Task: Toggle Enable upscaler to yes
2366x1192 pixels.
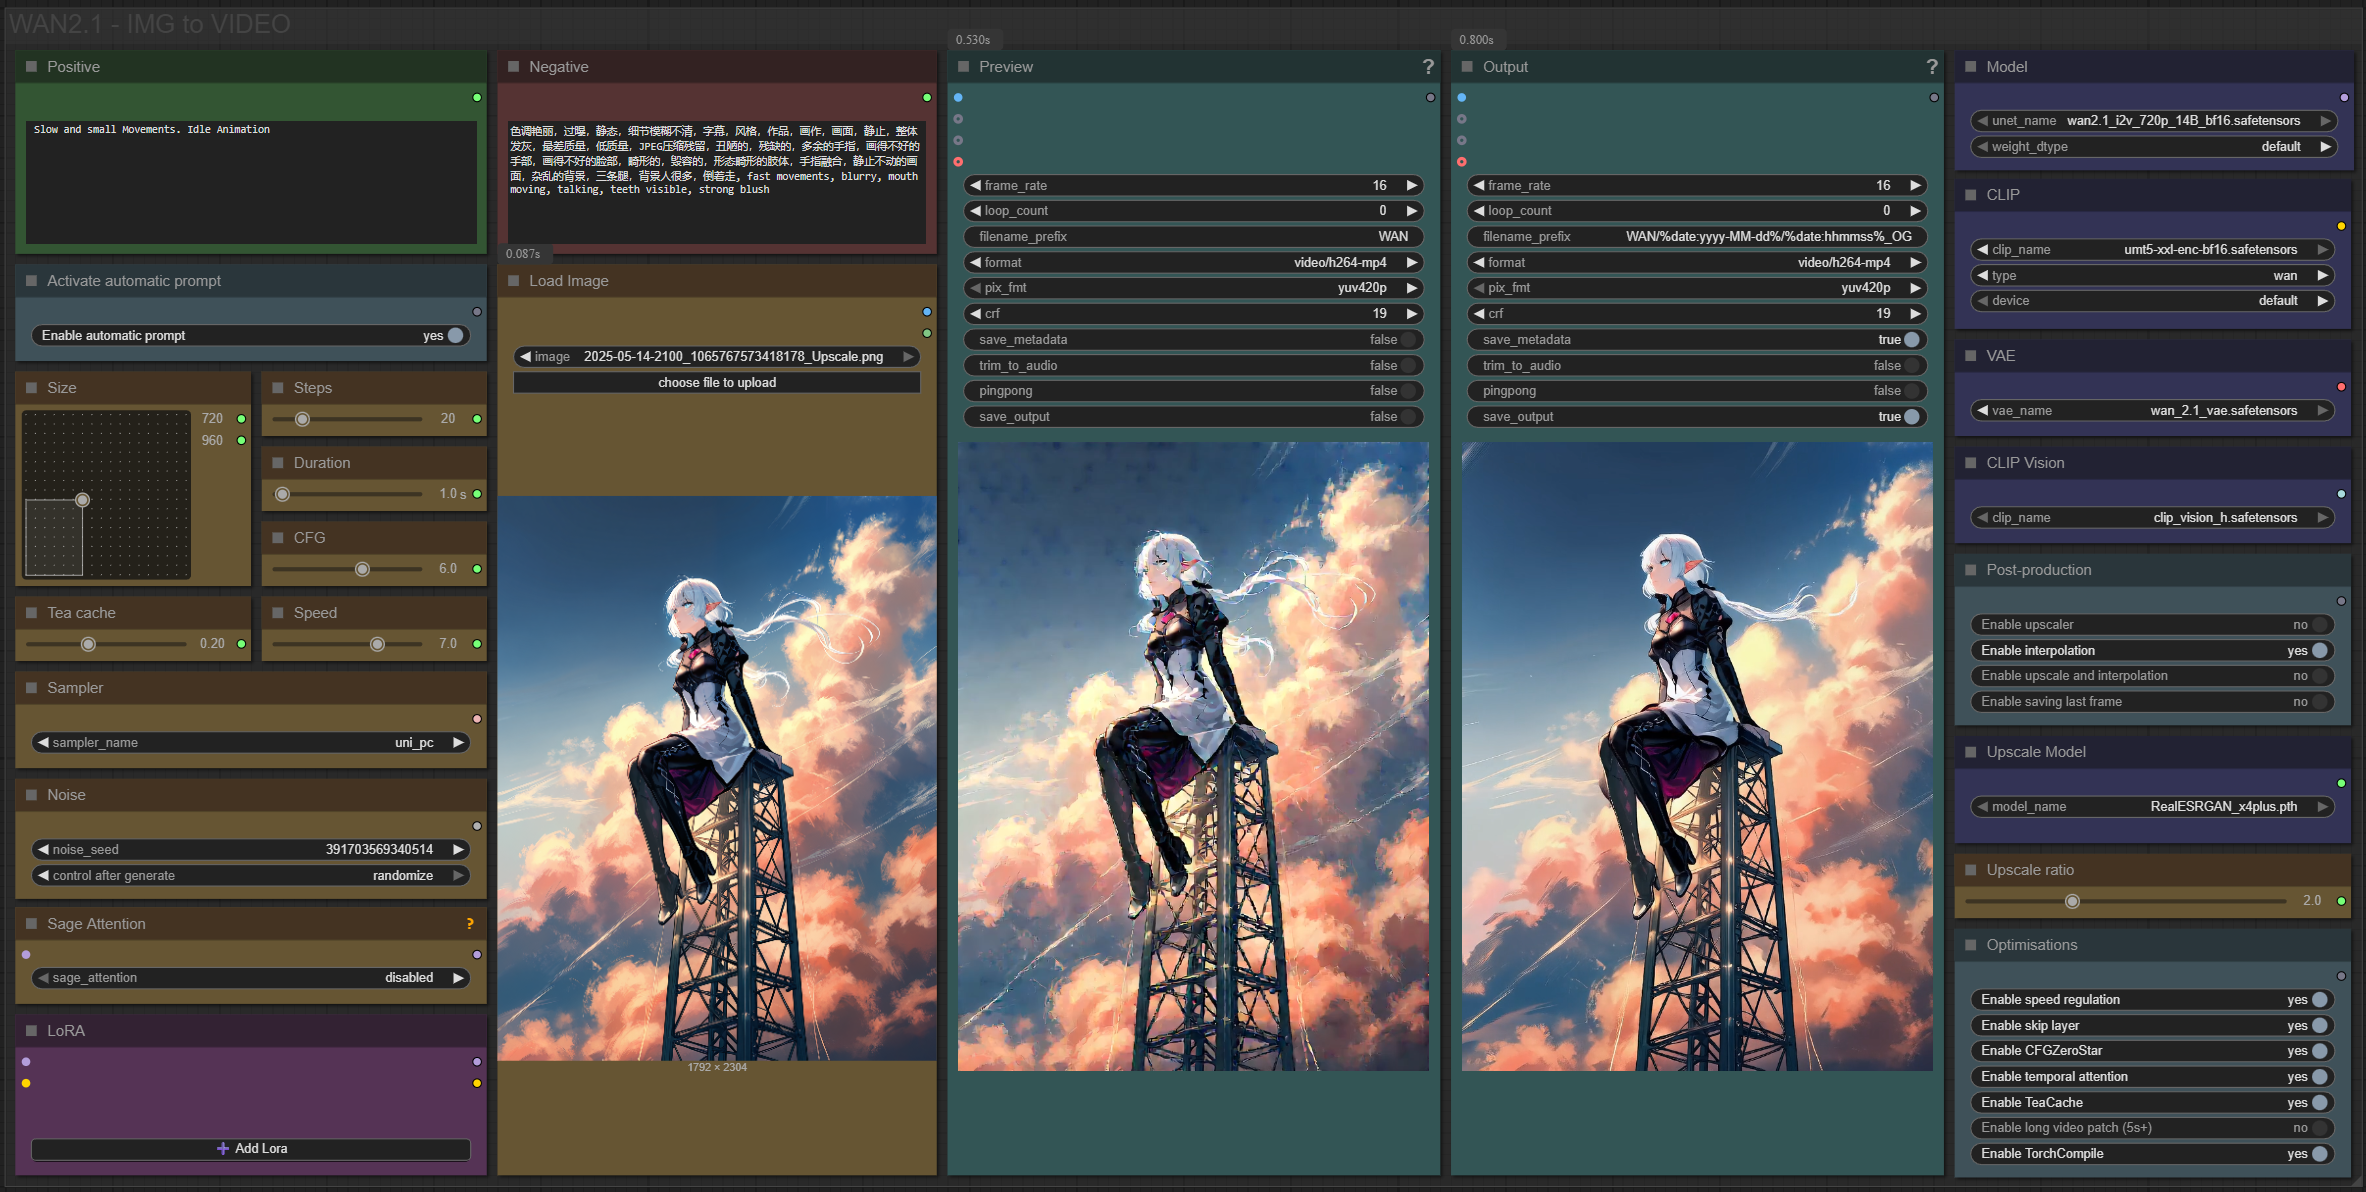Action: (2318, 625)
